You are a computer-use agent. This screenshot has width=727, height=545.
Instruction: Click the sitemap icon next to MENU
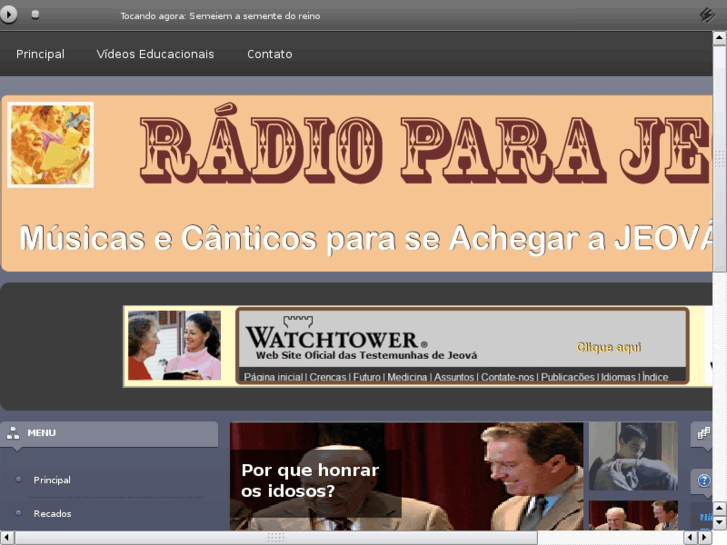[13, 433]
